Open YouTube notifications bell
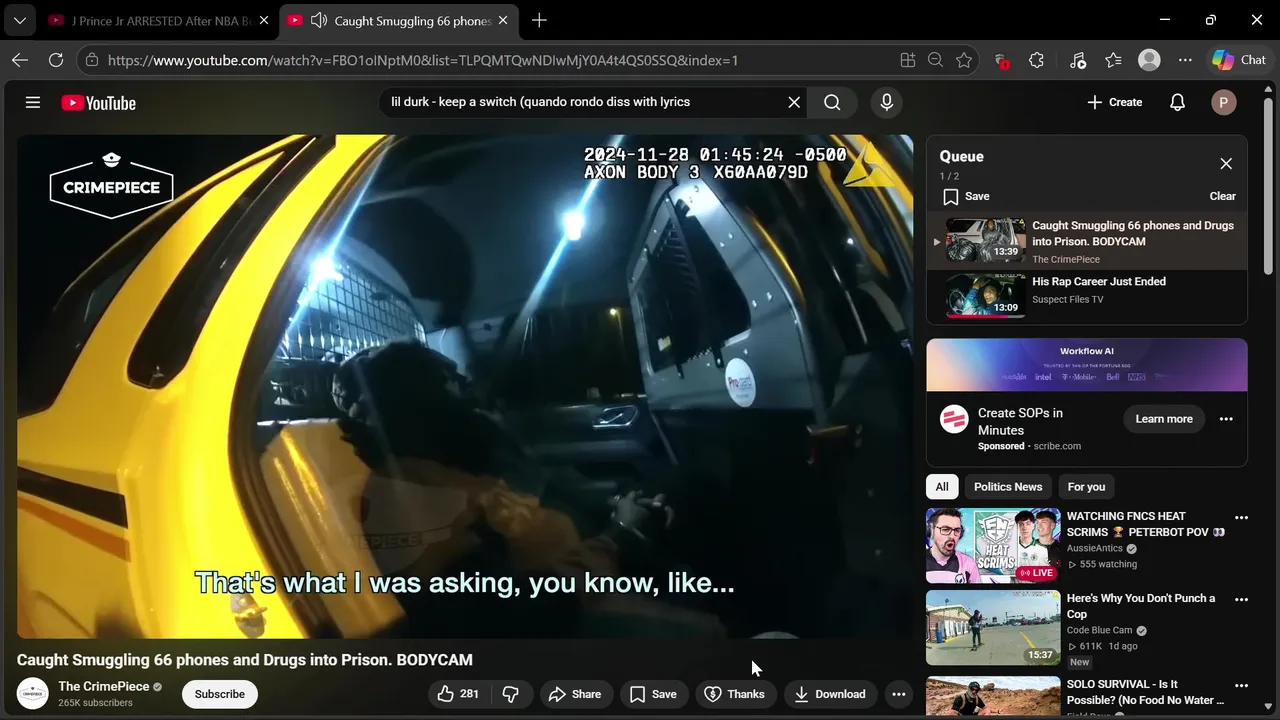Screen dimensions: 1280x720 [x=1178, y=102]
